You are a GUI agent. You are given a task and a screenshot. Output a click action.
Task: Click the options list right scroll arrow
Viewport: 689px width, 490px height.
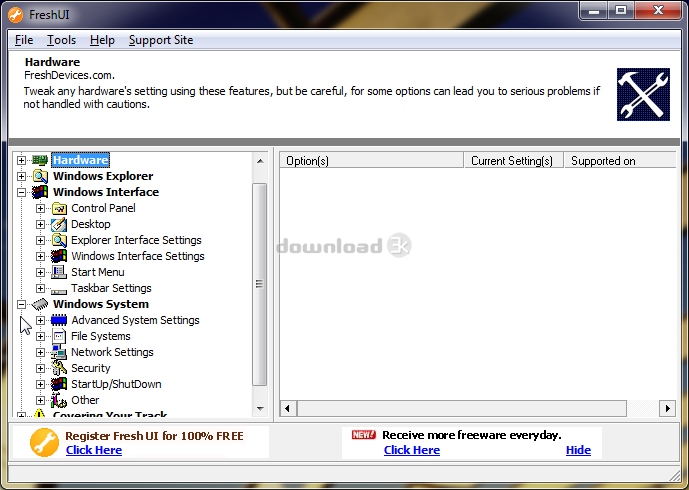(667, 409)
